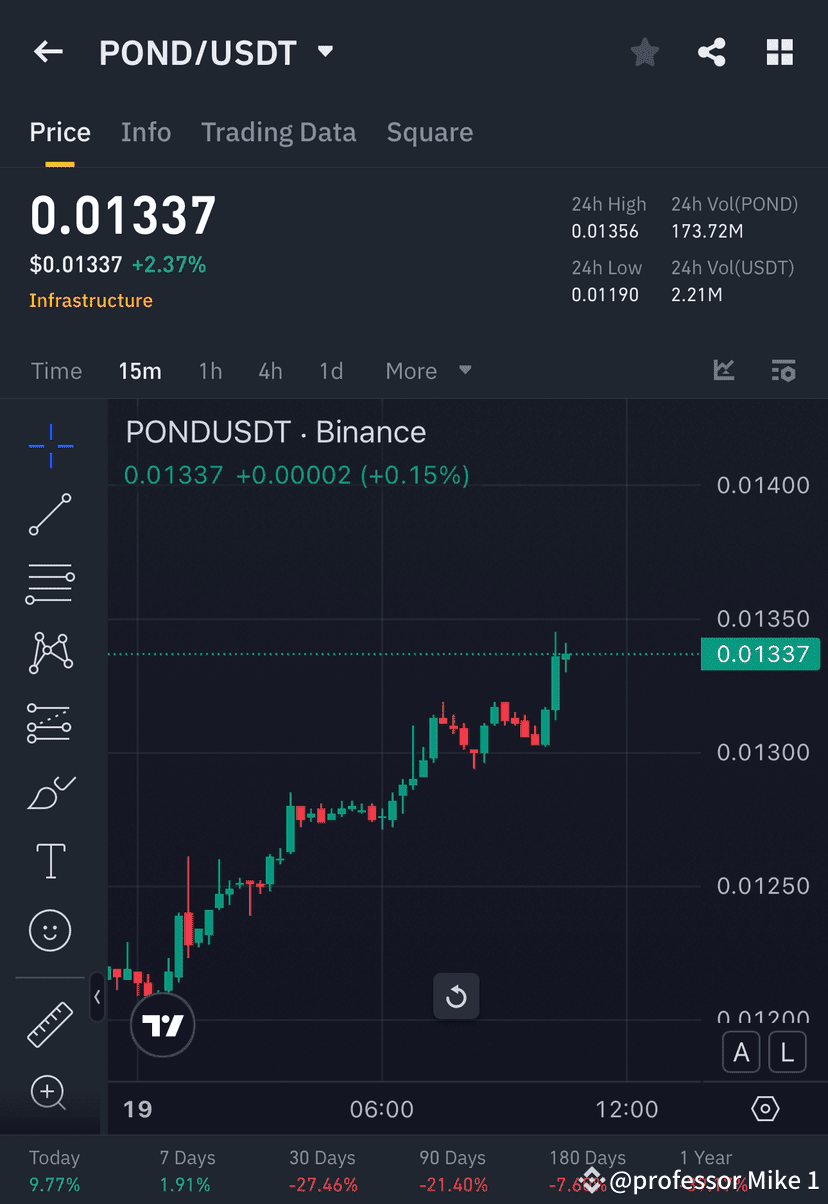Image resolution: width=828 pixels, height=1204 pixels.
Task: Click the TradingView logo on the chart
Action: (163, 1025)
